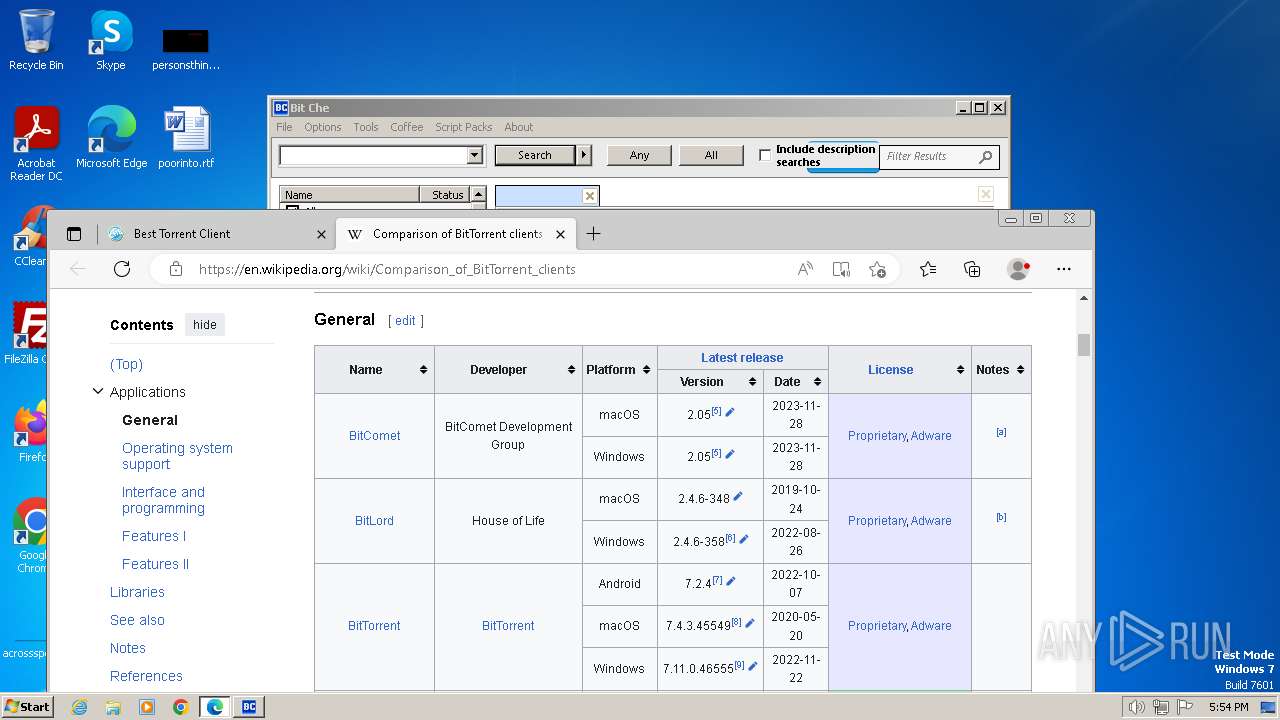Viewport: 1280px width, 720px height.
Task: Click the page vertical scrollbar thumb
Action: tap(1084, 345)
